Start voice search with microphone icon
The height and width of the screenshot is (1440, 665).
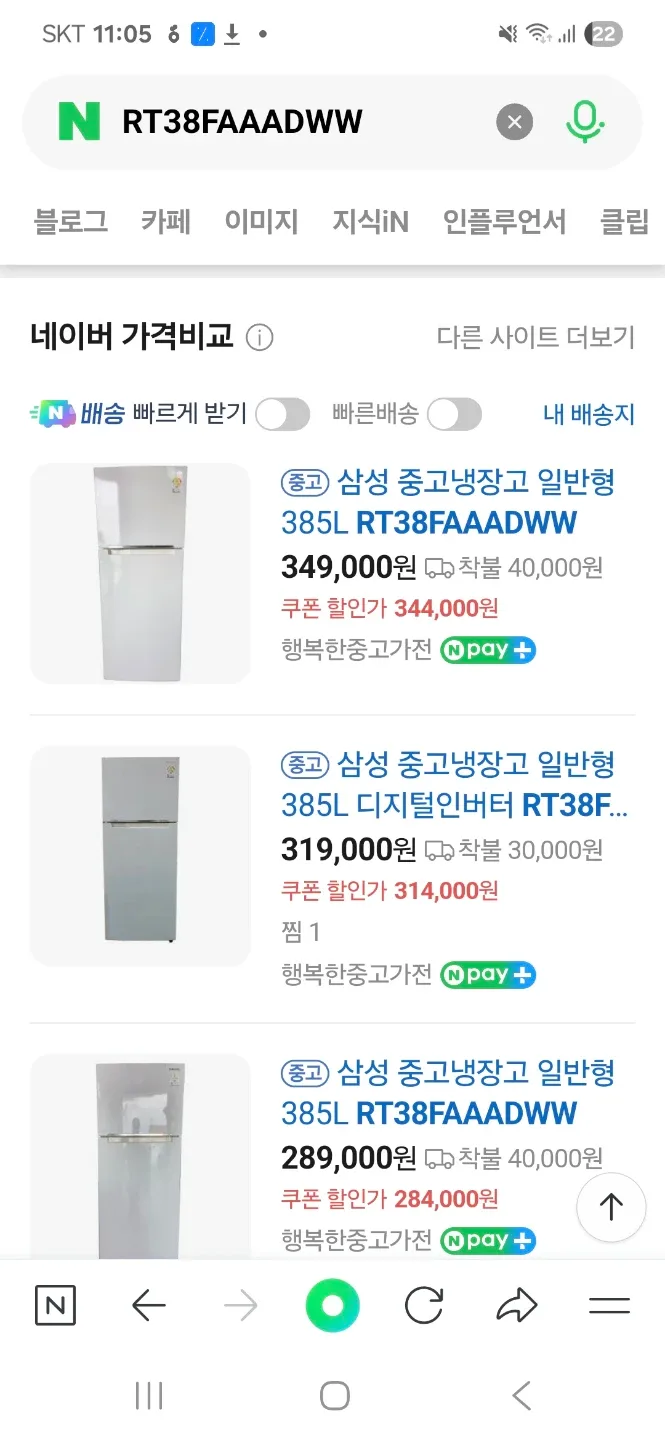tap(585, 123)
